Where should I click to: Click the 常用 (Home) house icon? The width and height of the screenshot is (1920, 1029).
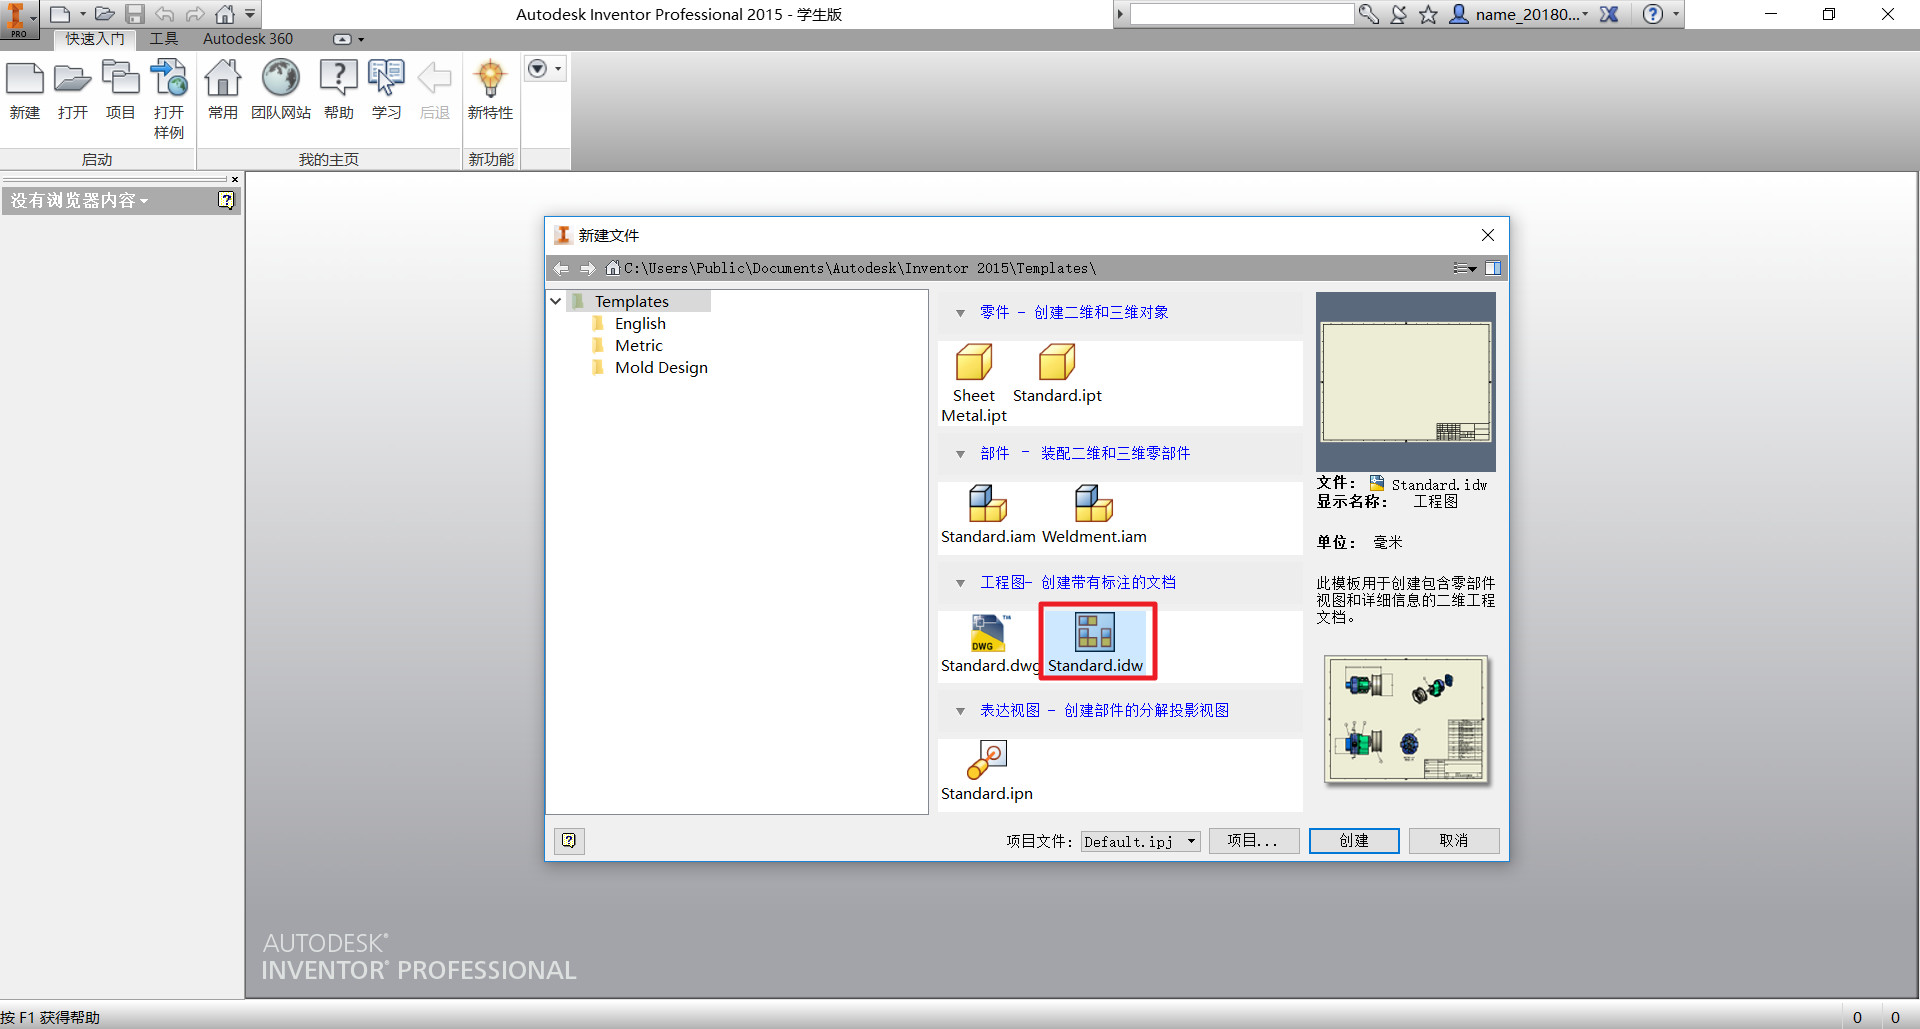click(x=223, y=90)
